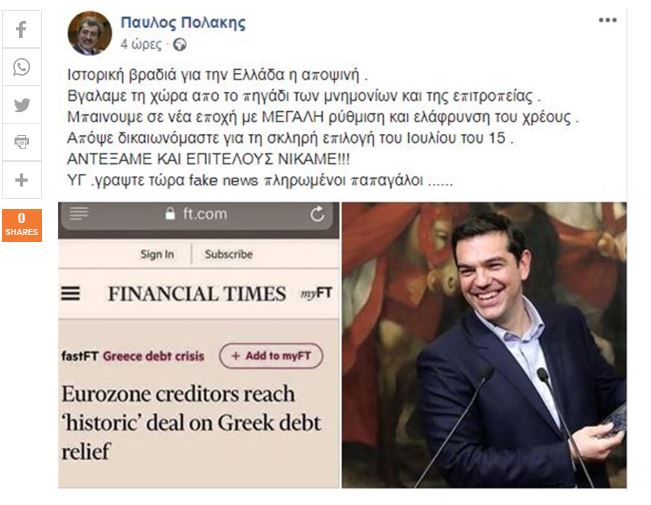651x505 pixels.
Task: Open the Greece debt crisis topic link
Action: [154, 356]
